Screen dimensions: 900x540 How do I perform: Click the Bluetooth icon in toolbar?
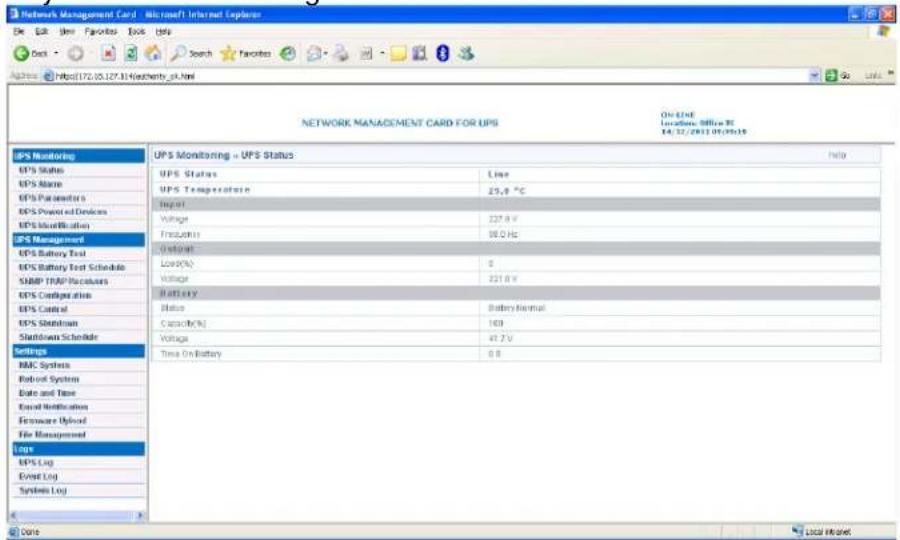(443, 53)
